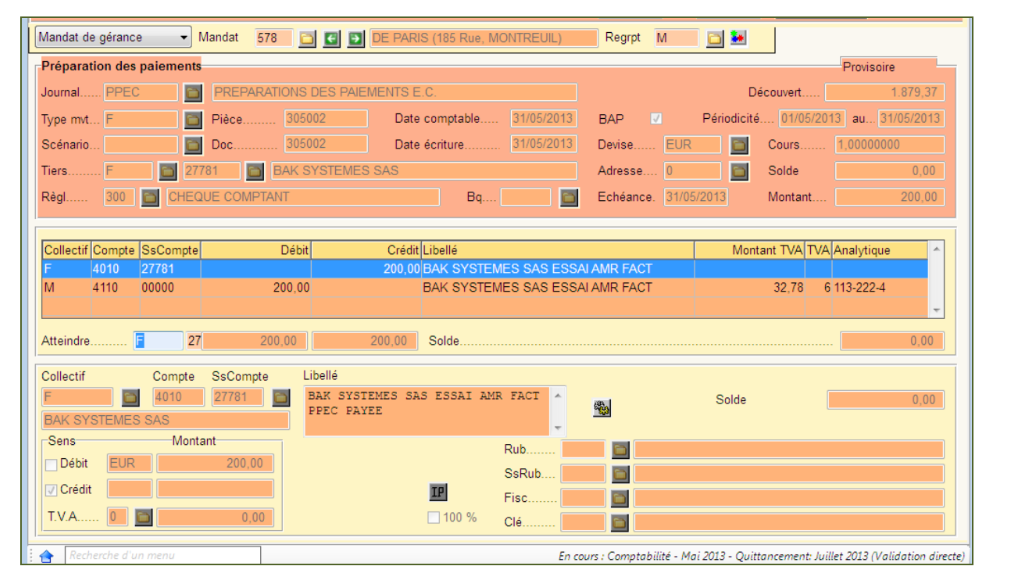Open the Bq bank lookup icon
This screenshot has height=583, width=1011.
pyautogui.click(x=568, y=197)
